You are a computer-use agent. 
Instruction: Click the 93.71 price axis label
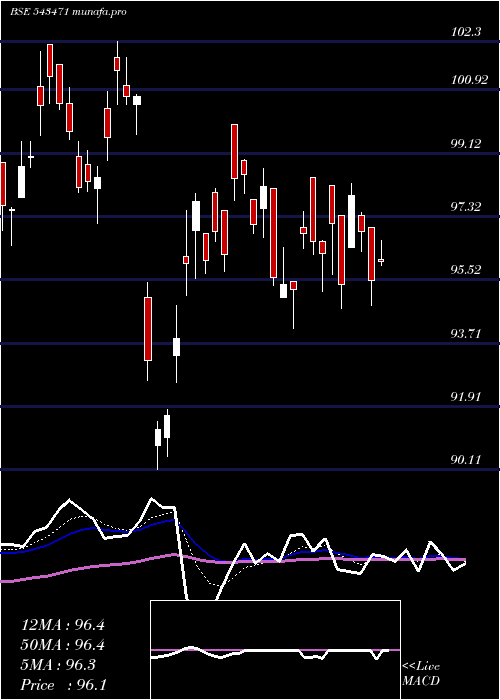(x=466, y=333)
